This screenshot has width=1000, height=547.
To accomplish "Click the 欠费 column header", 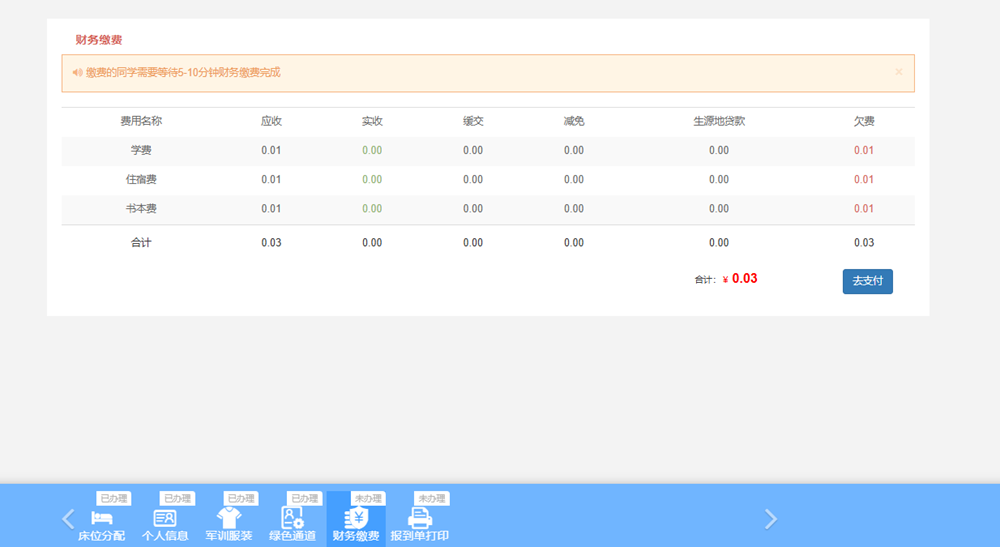I will click(x=863, y=121).
